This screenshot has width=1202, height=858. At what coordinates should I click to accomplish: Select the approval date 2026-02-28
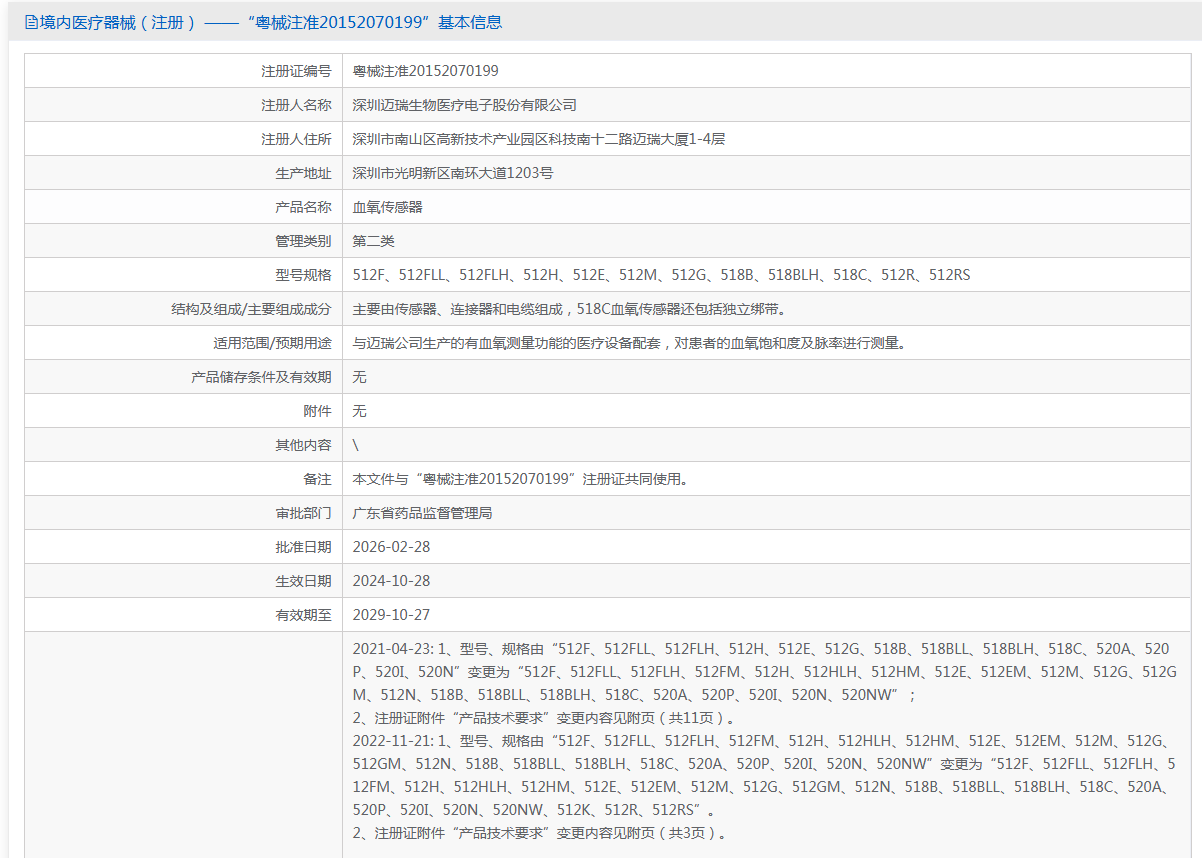[x=391, y=547]
